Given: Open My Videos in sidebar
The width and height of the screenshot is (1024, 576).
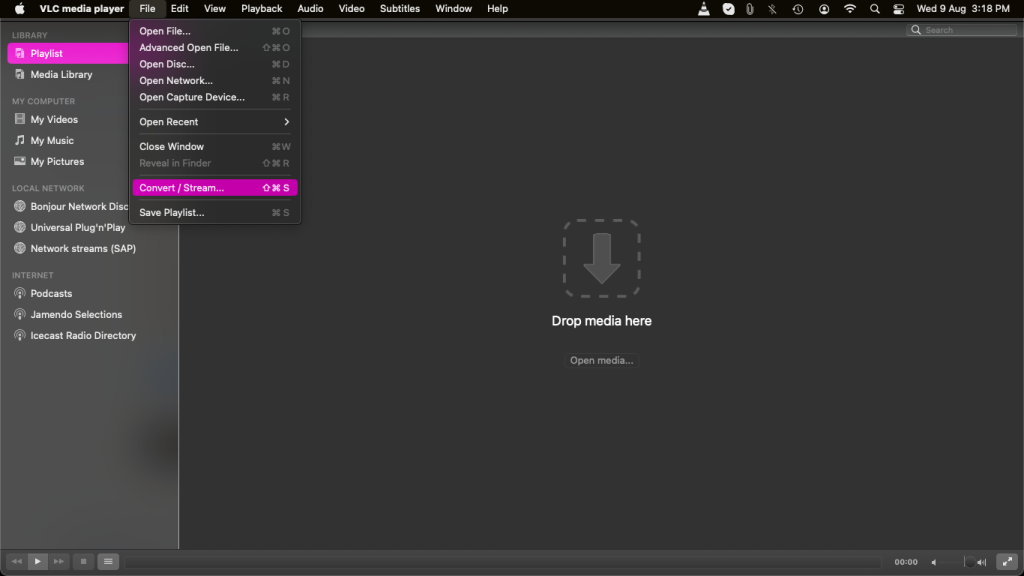Looking at the screenshot, I should point(54,120).
